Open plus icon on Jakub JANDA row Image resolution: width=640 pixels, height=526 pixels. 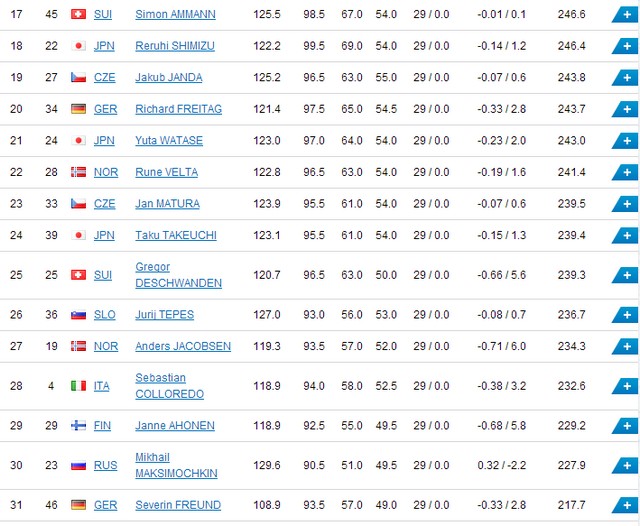(625, 78)
